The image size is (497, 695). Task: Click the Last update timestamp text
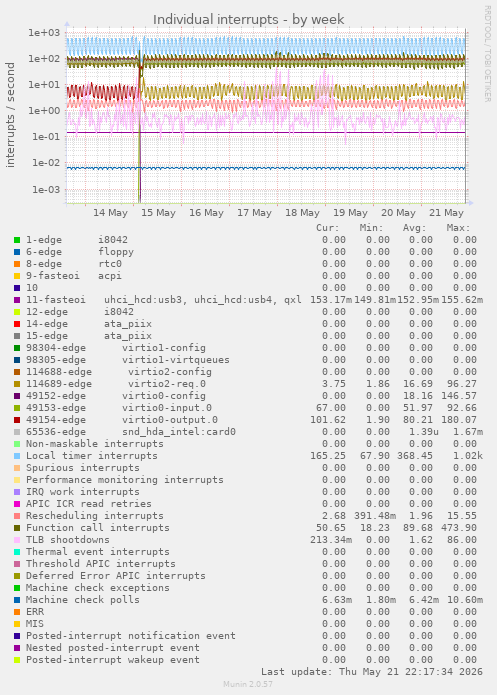pos(372,672)
